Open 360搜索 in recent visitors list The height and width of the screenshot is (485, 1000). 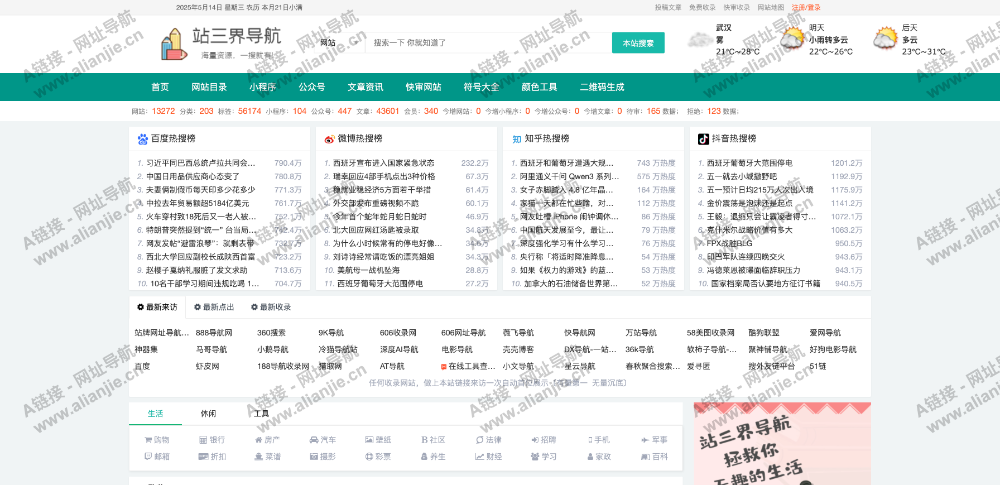coord(272,333)
